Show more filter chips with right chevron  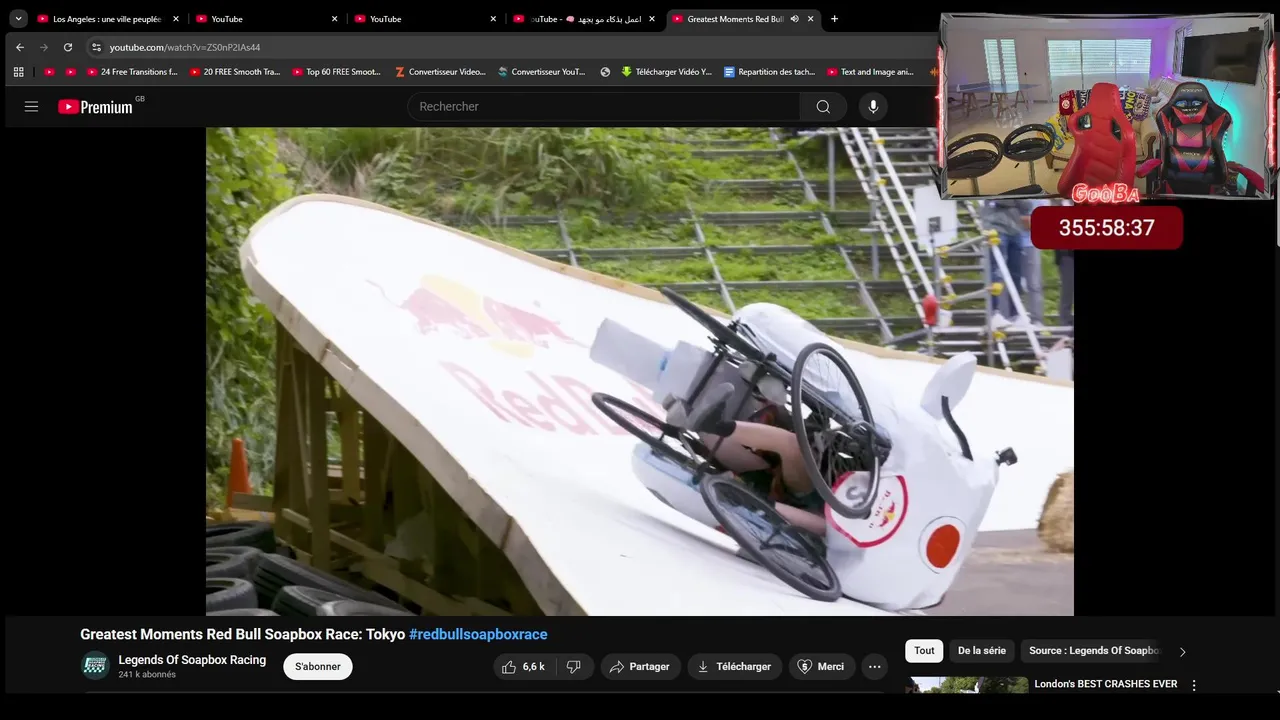(x=1182, y=652)
